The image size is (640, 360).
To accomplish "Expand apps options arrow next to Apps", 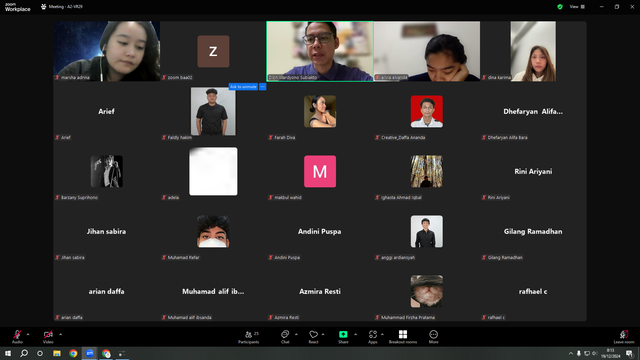I will coord(382,334).
